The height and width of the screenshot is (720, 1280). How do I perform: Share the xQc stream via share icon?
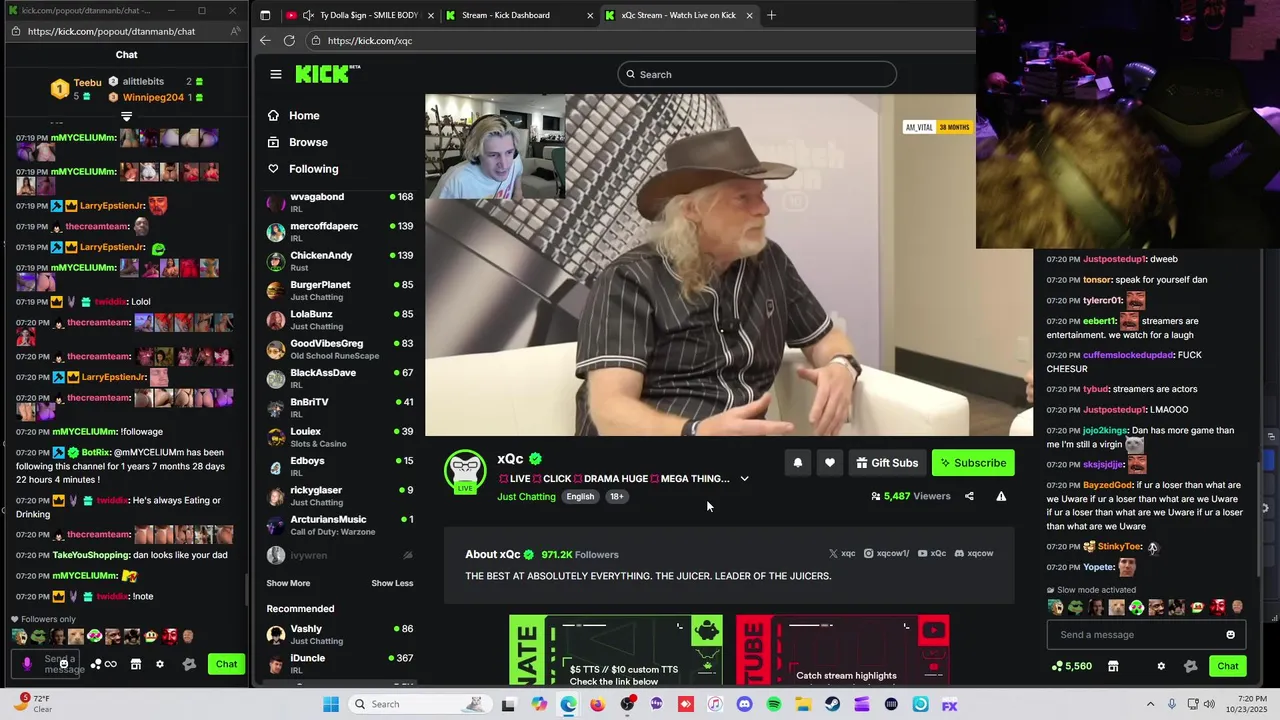coord(969,496)
